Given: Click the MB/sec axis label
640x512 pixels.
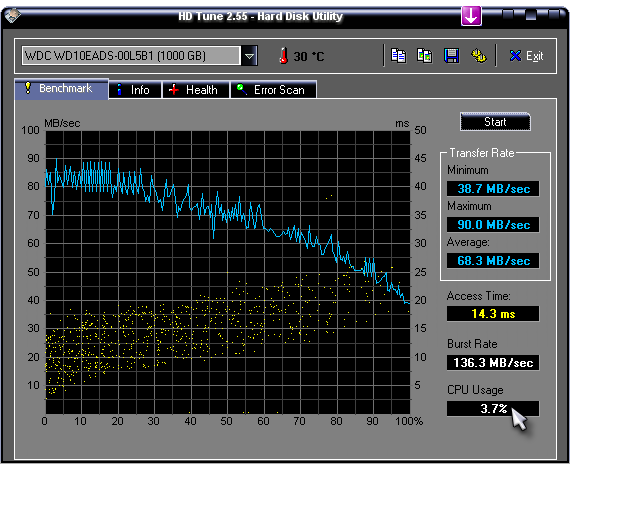Looking at the screenshot, I should pos(62,123).
